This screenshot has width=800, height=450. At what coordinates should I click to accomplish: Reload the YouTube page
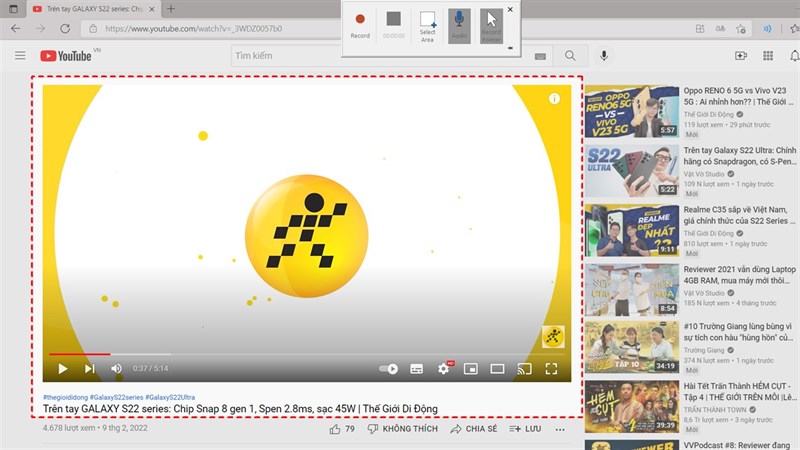(x=65, y=29)
